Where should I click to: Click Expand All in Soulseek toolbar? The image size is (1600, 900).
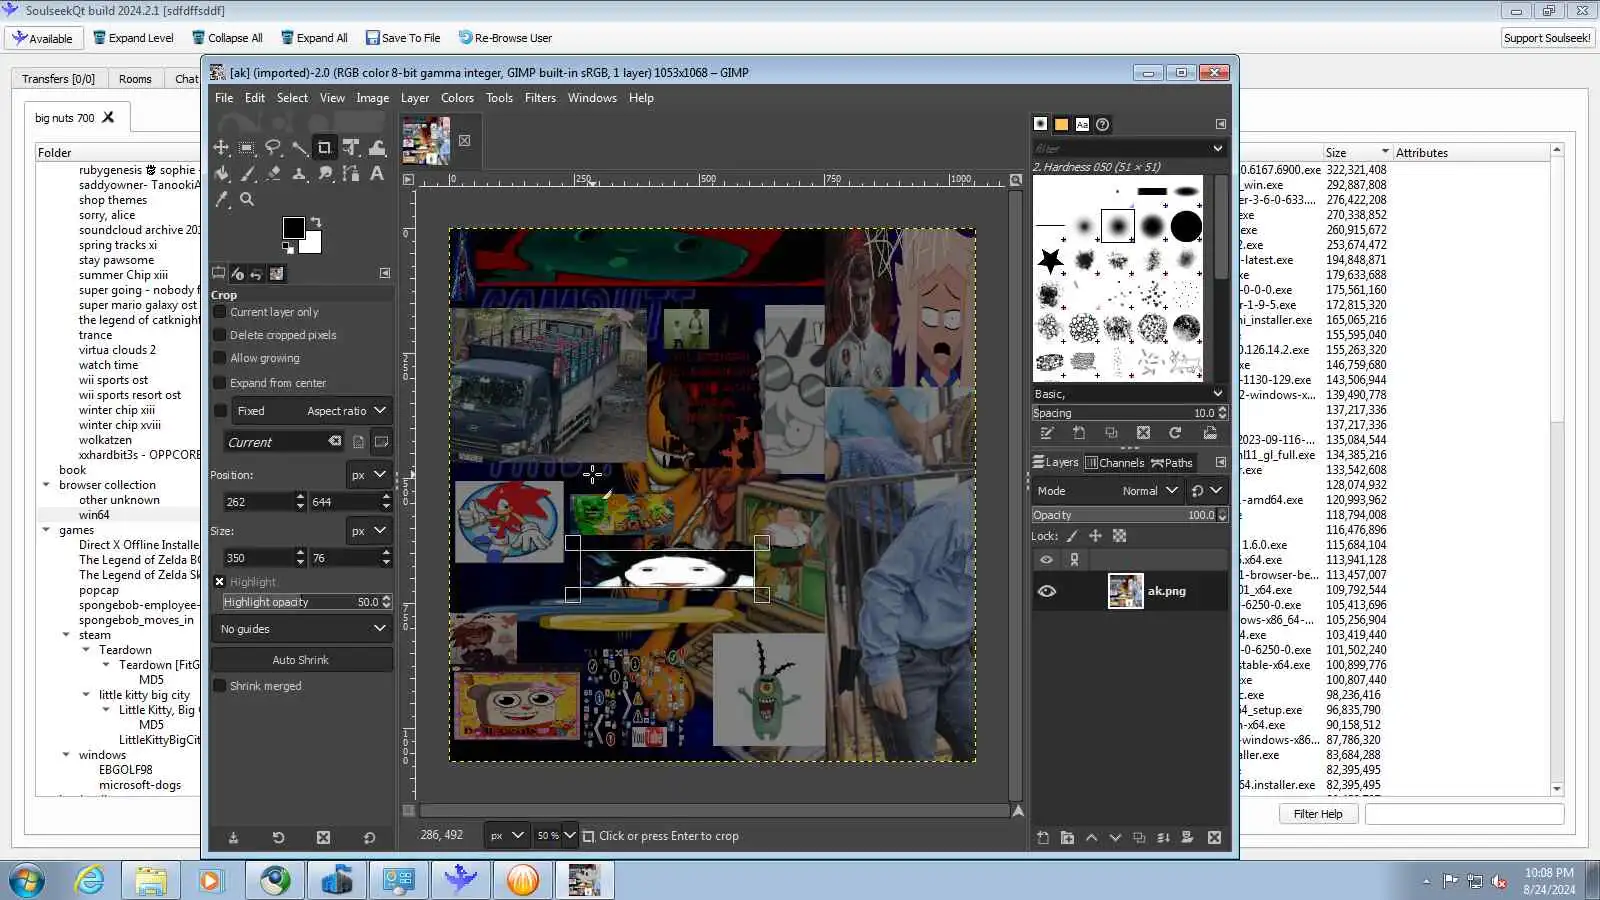(315, 38)
